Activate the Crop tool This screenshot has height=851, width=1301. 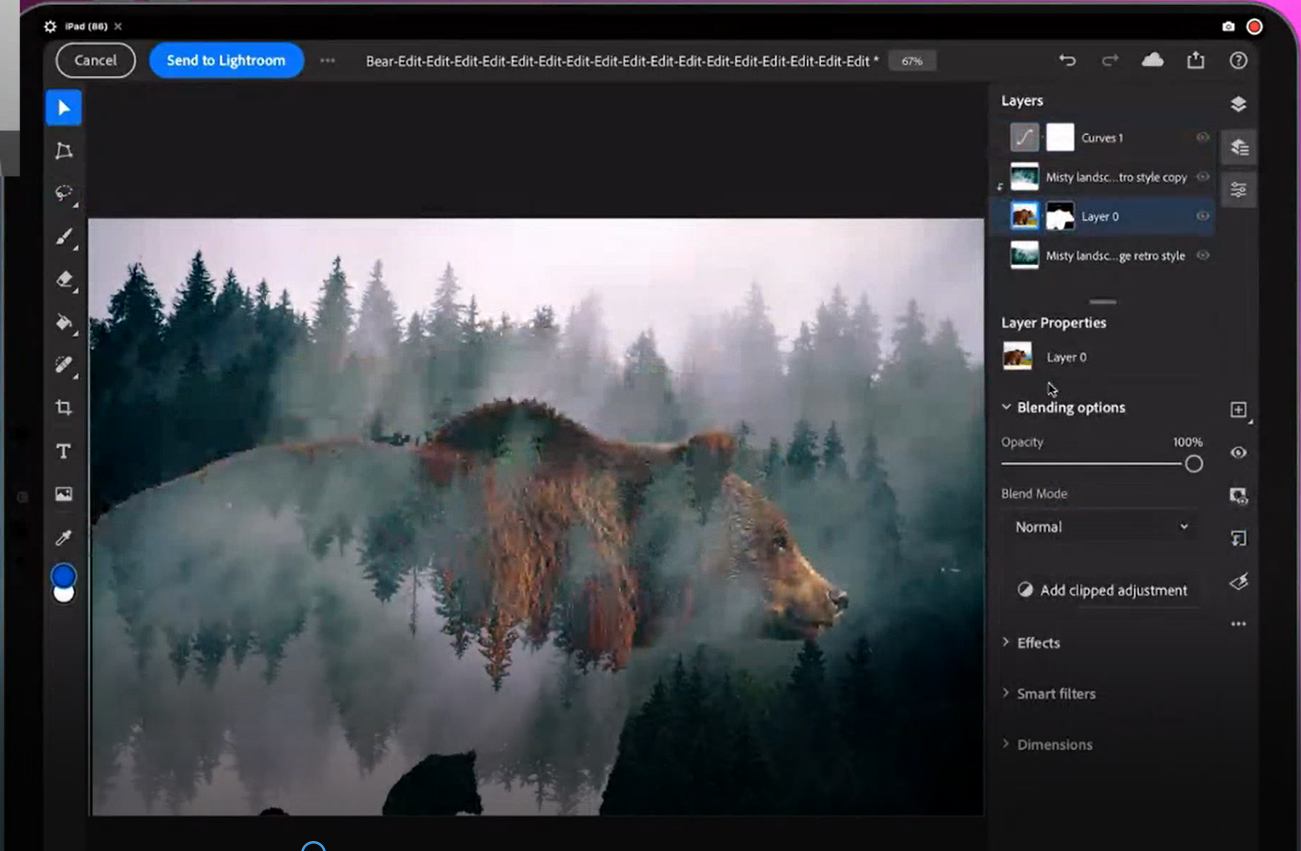pos(63,408)
